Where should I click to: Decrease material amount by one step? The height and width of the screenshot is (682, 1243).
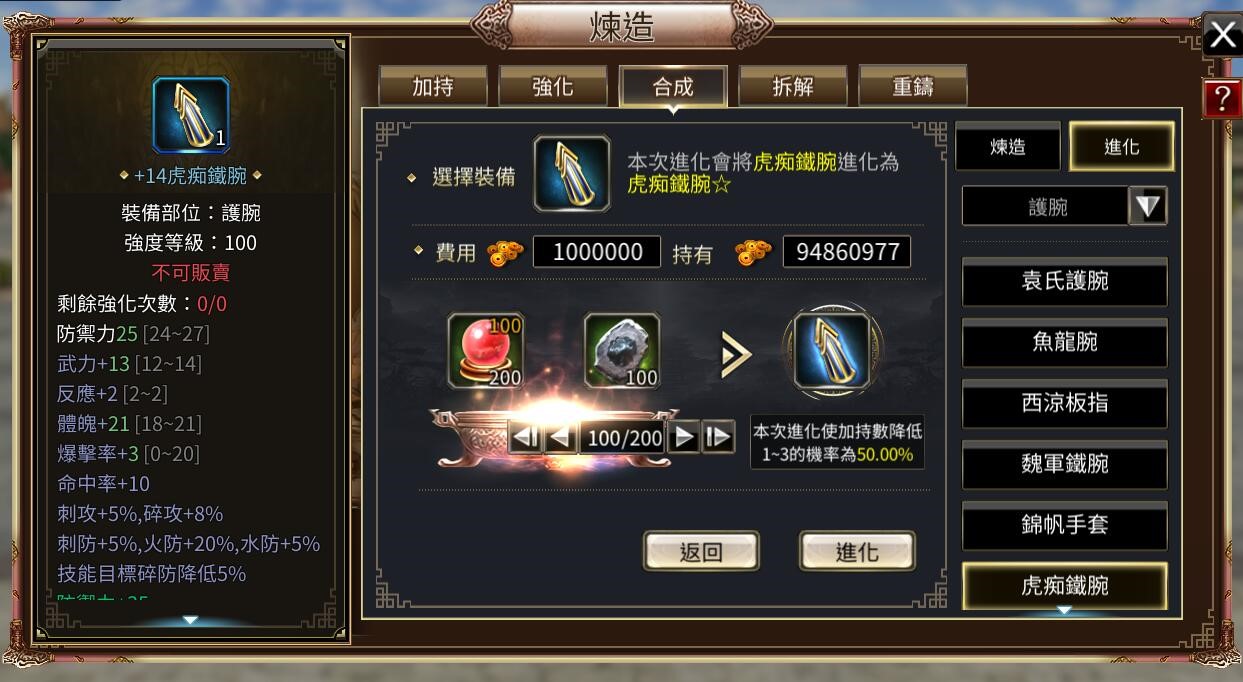[561, 437]
